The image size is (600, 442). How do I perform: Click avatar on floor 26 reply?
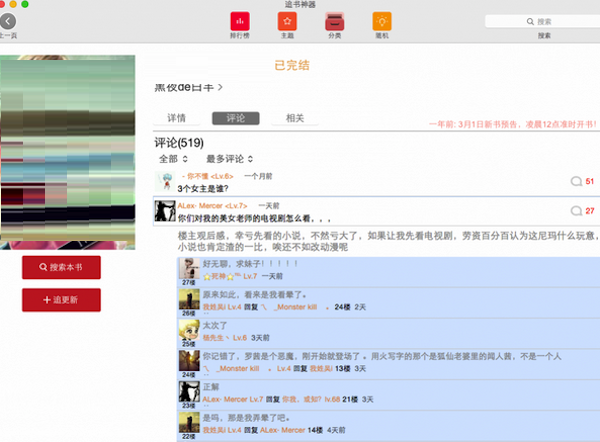coord(189,299)
